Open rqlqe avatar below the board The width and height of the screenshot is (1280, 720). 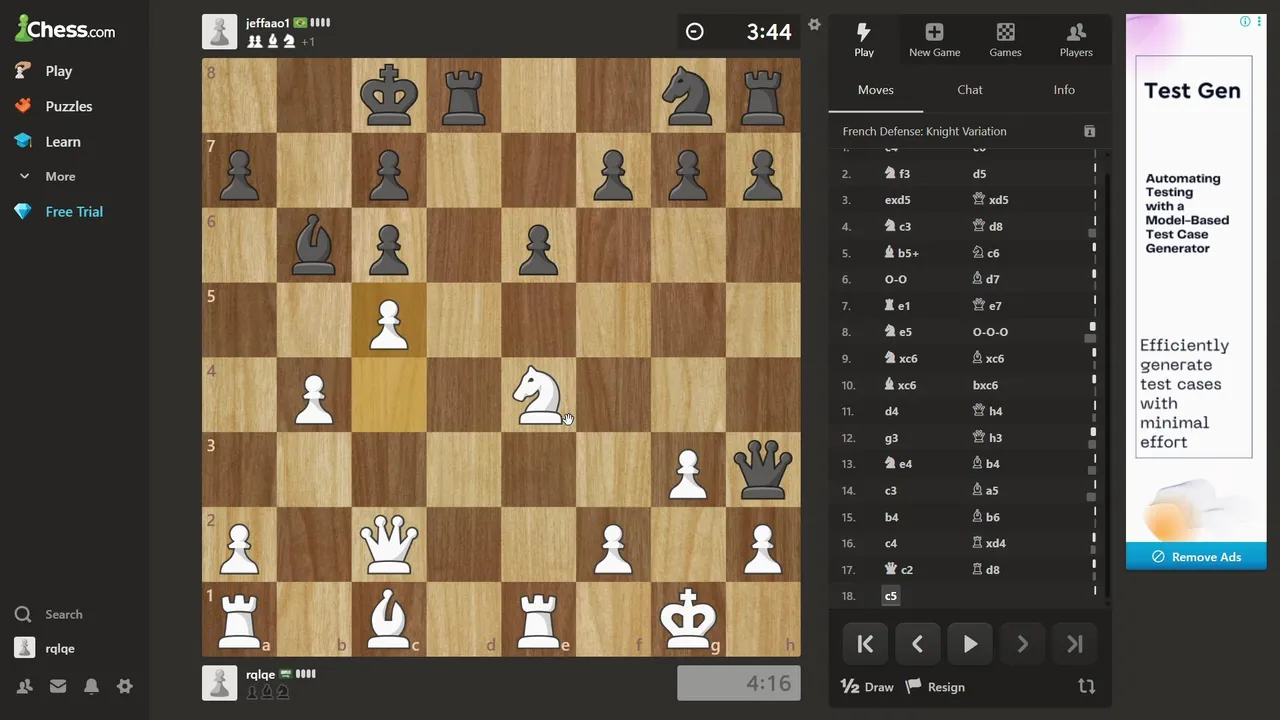[x=220, y=682]
